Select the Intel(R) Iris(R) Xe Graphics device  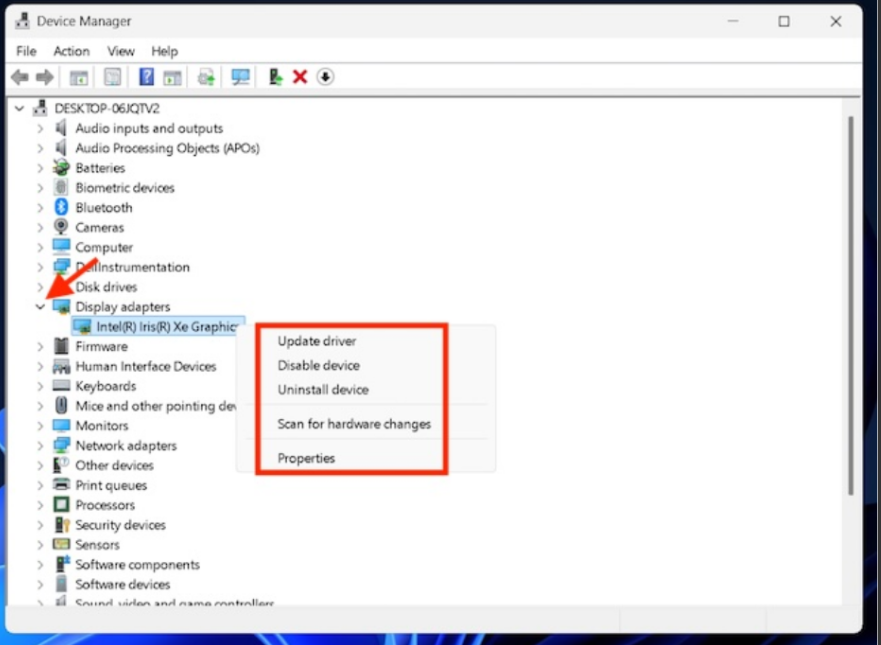pos(158,326)
